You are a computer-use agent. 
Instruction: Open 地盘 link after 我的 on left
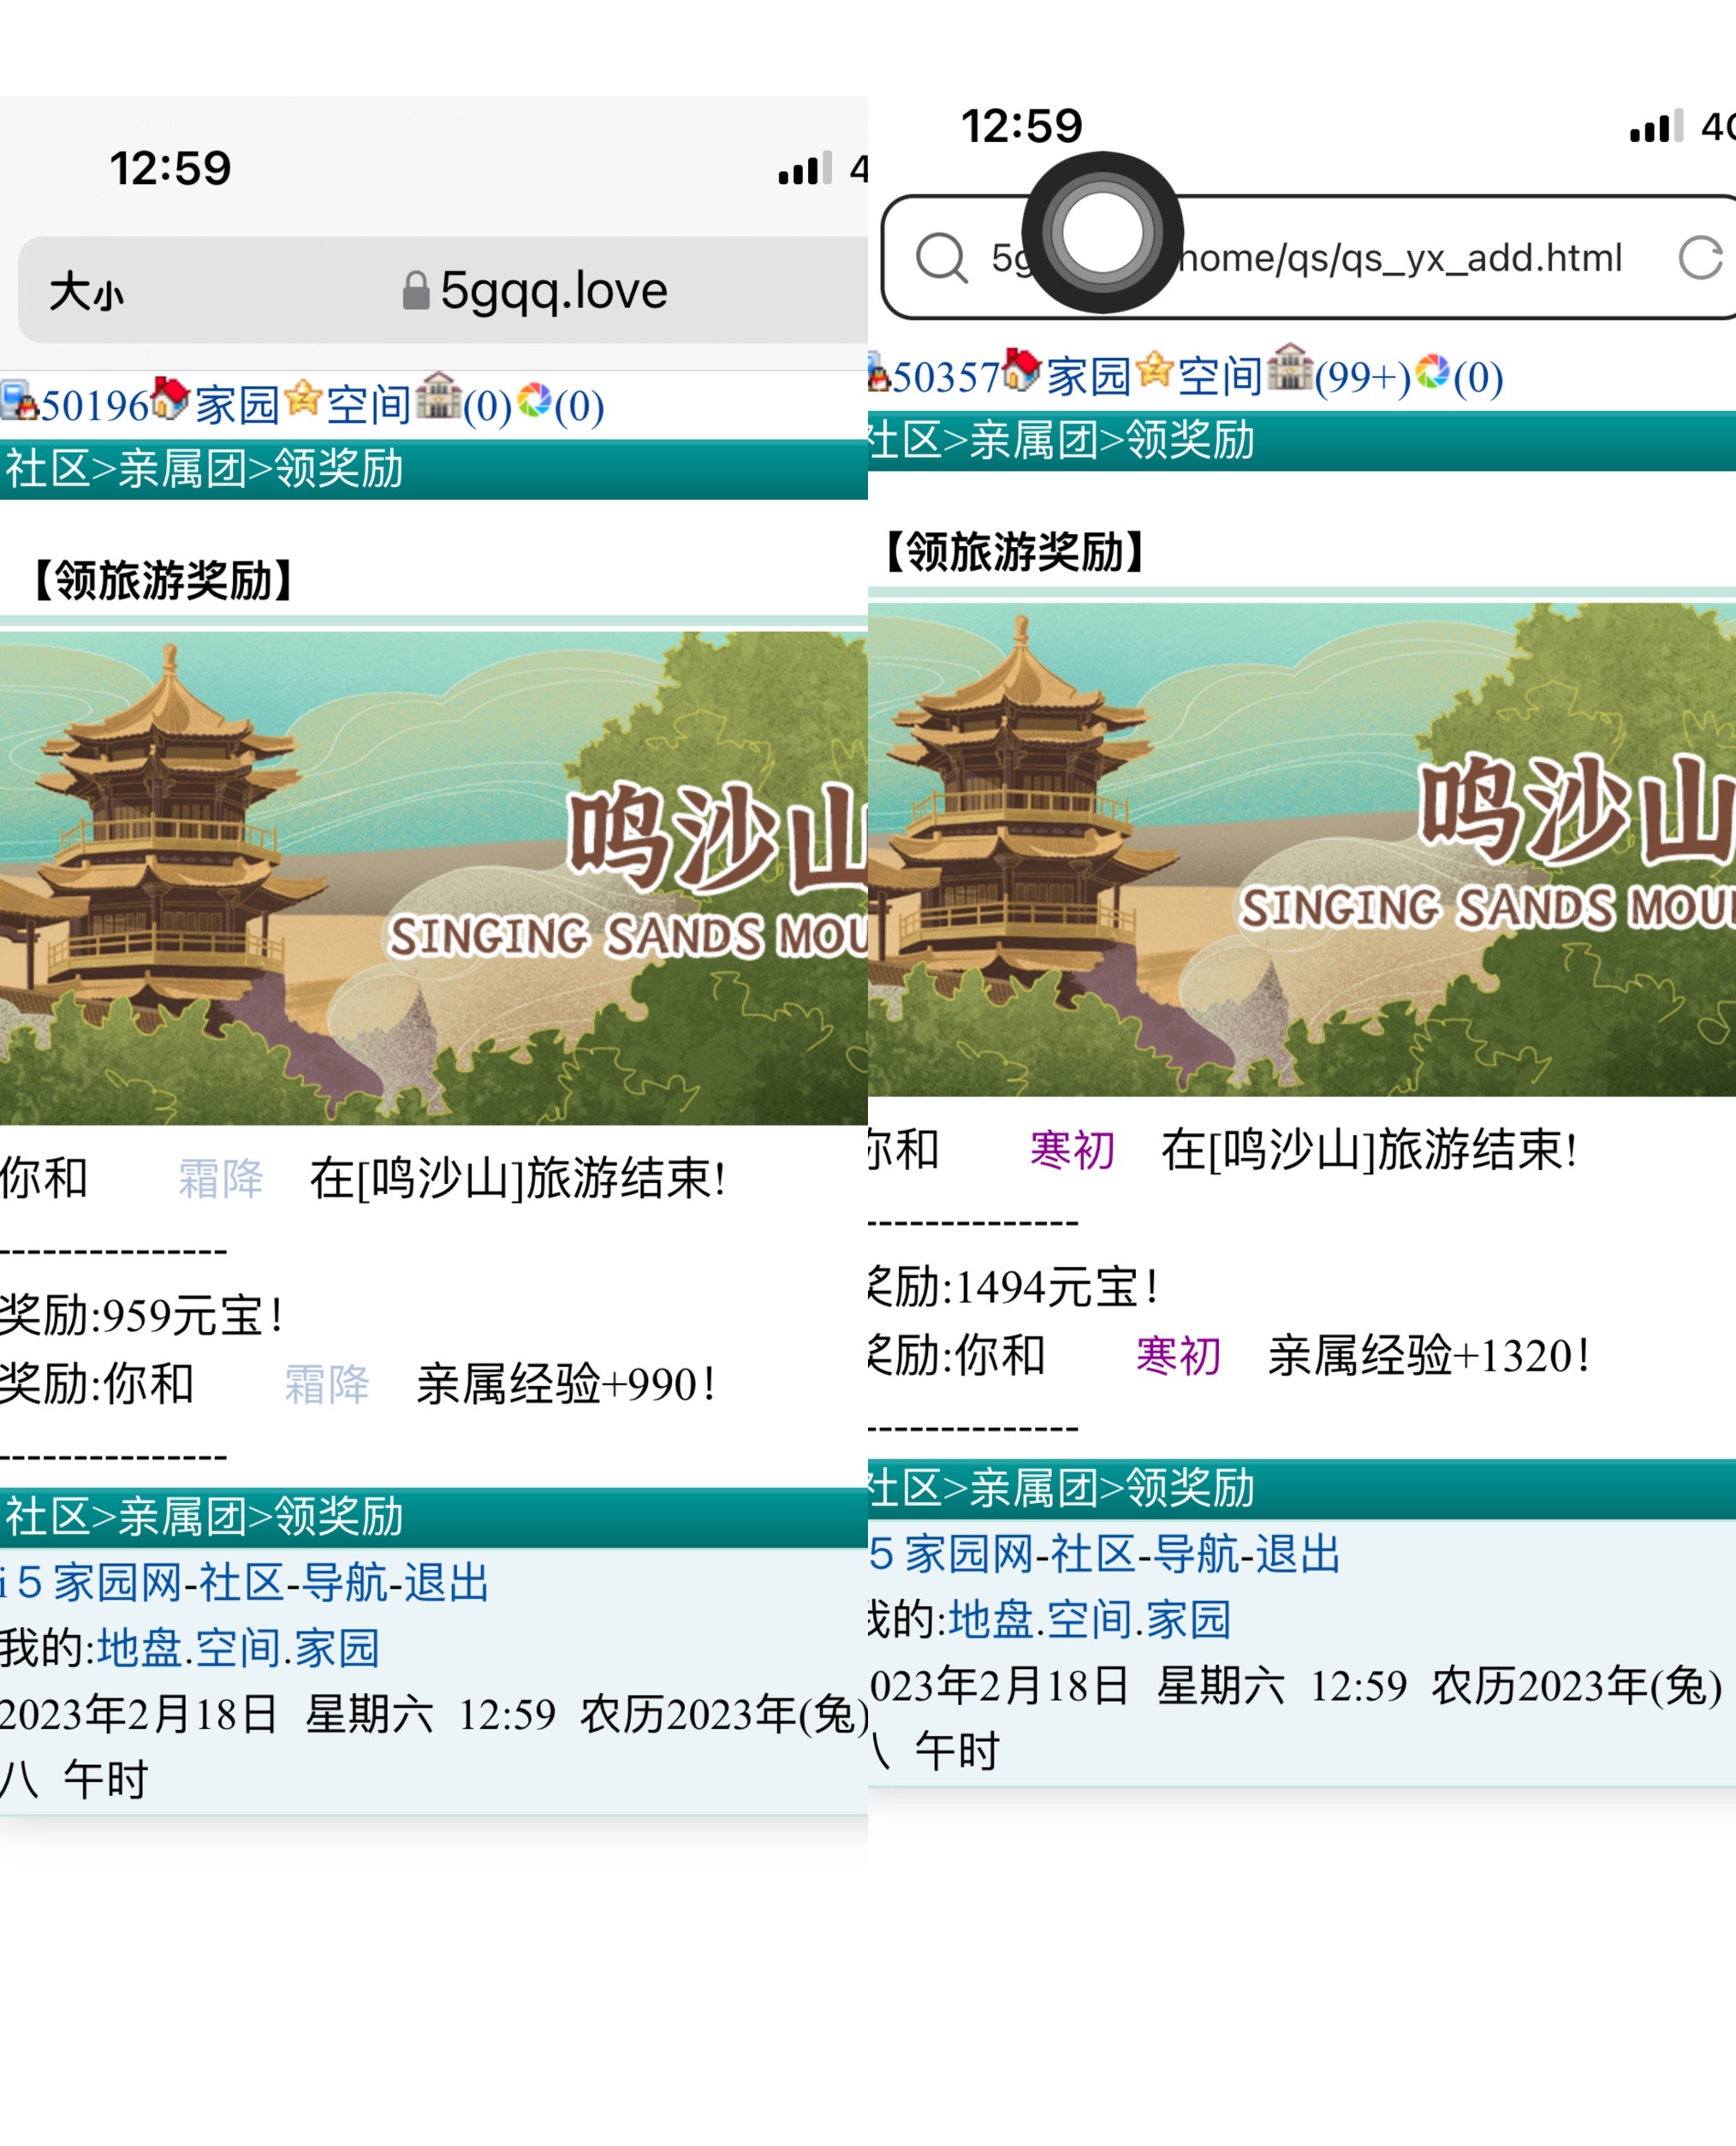coord(140,1648)
